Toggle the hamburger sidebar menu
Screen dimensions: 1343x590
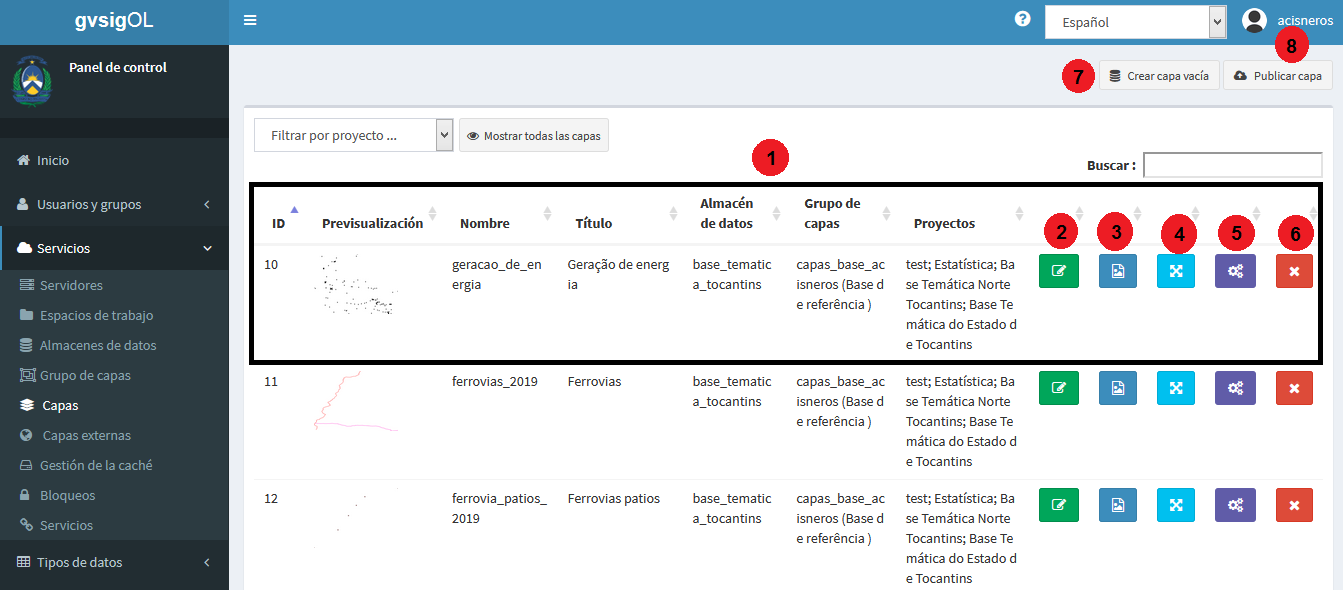(250, 20)
